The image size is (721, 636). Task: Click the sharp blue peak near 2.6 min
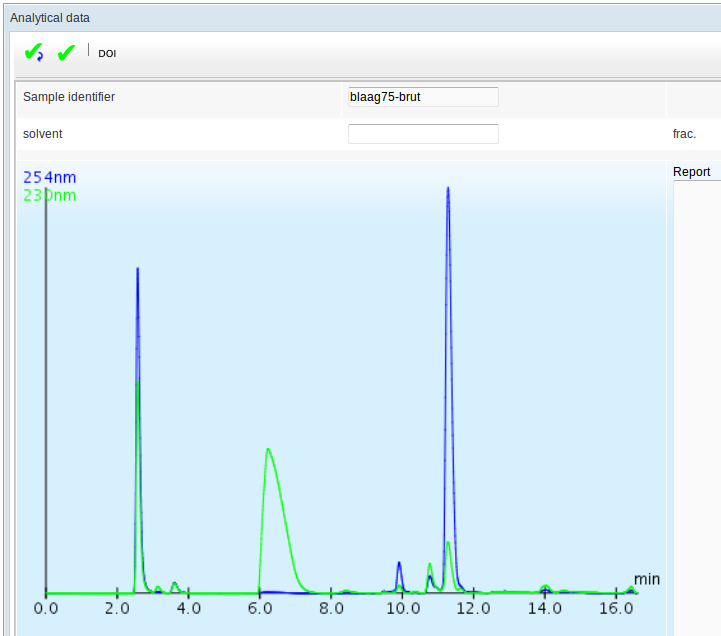pos(137,270)
